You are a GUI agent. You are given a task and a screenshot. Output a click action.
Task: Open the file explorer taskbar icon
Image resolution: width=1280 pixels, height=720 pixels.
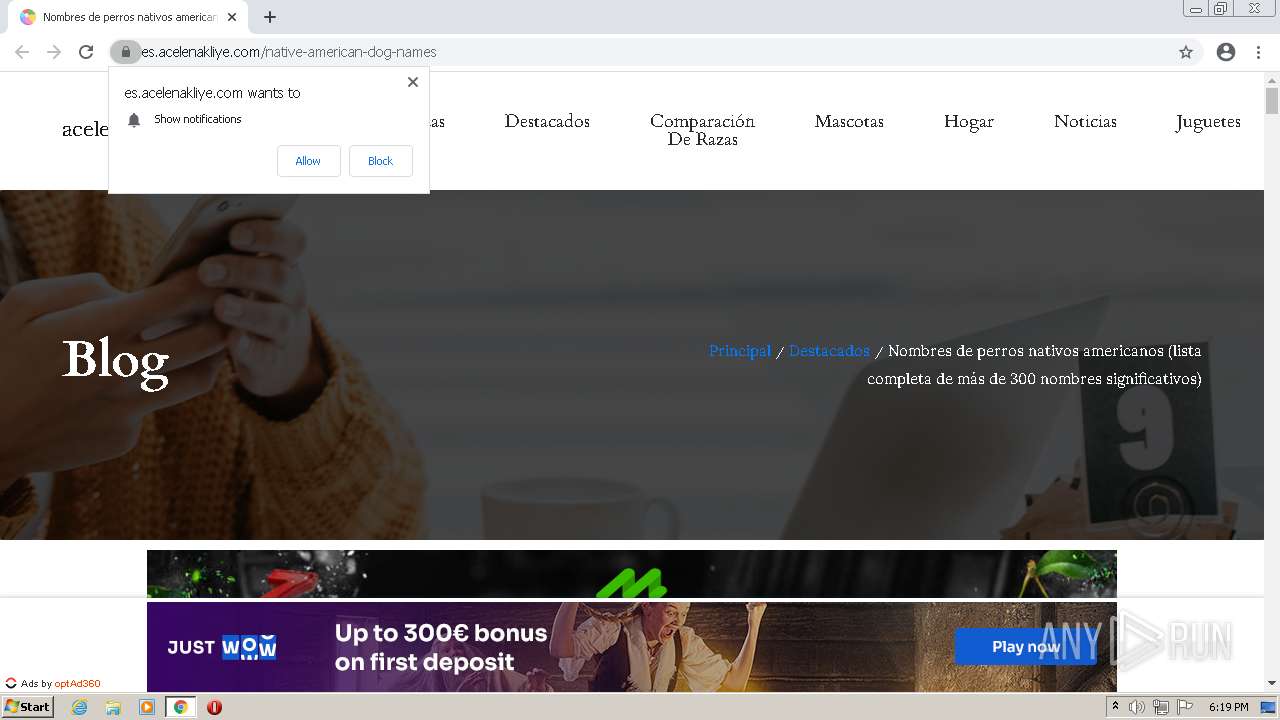pos(113,707)
